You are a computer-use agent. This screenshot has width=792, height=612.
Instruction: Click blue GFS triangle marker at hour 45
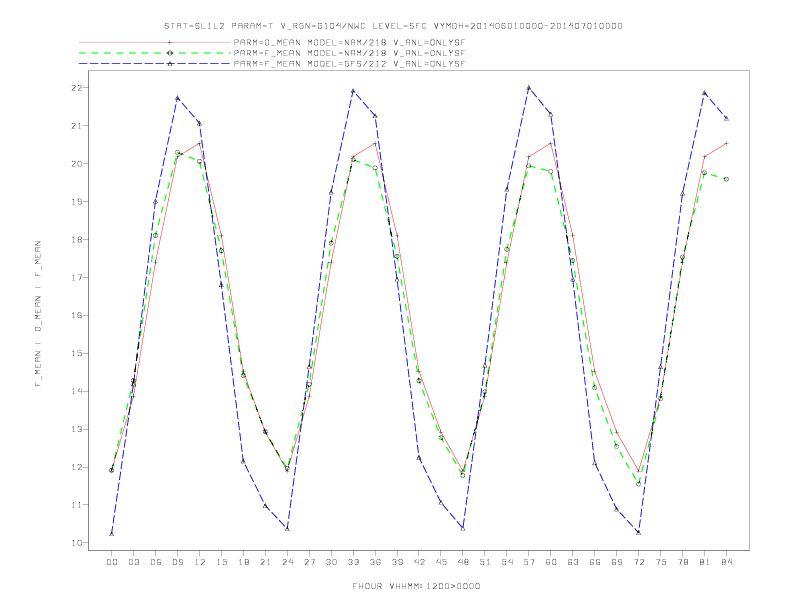(x=441, y=502)
